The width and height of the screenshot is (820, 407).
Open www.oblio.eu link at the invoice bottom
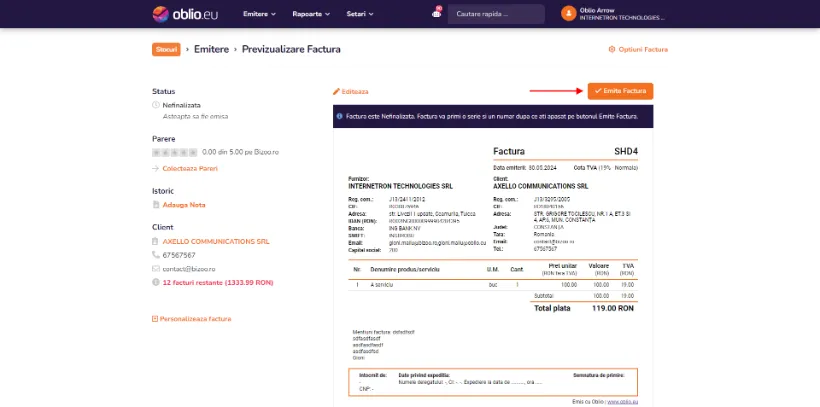click(x=622, y=402)
